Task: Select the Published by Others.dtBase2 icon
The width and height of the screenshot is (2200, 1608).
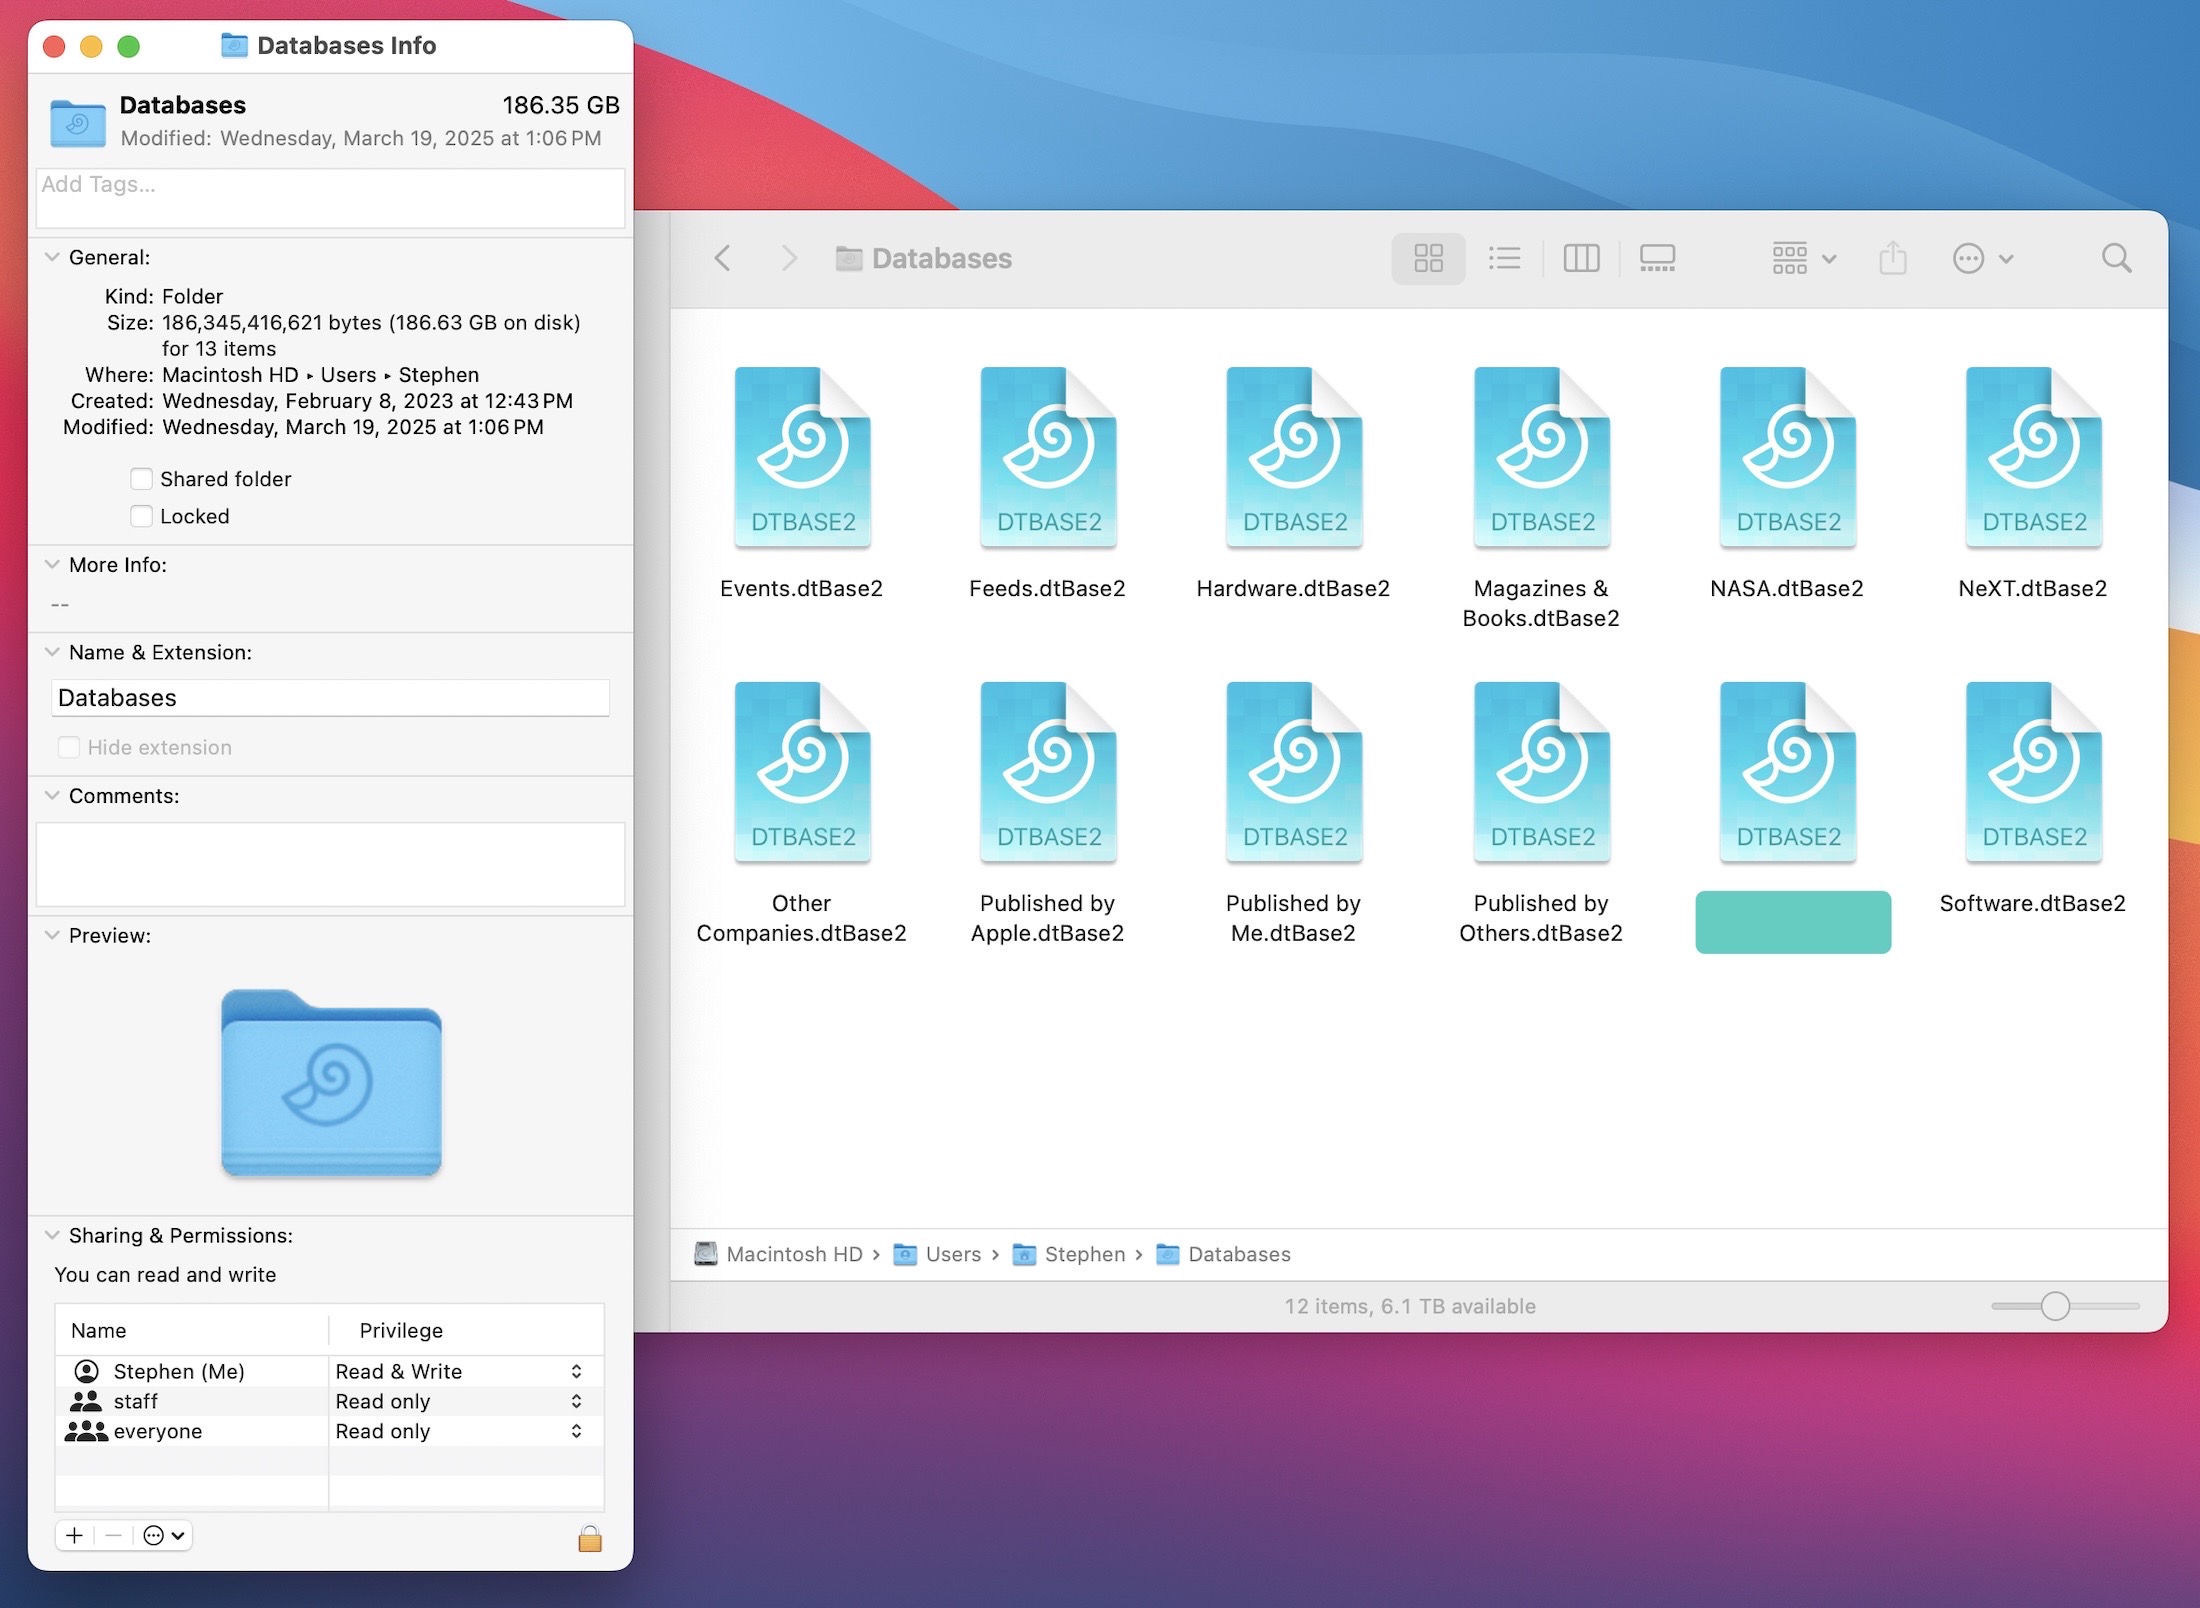Action: click(1541, 772)
